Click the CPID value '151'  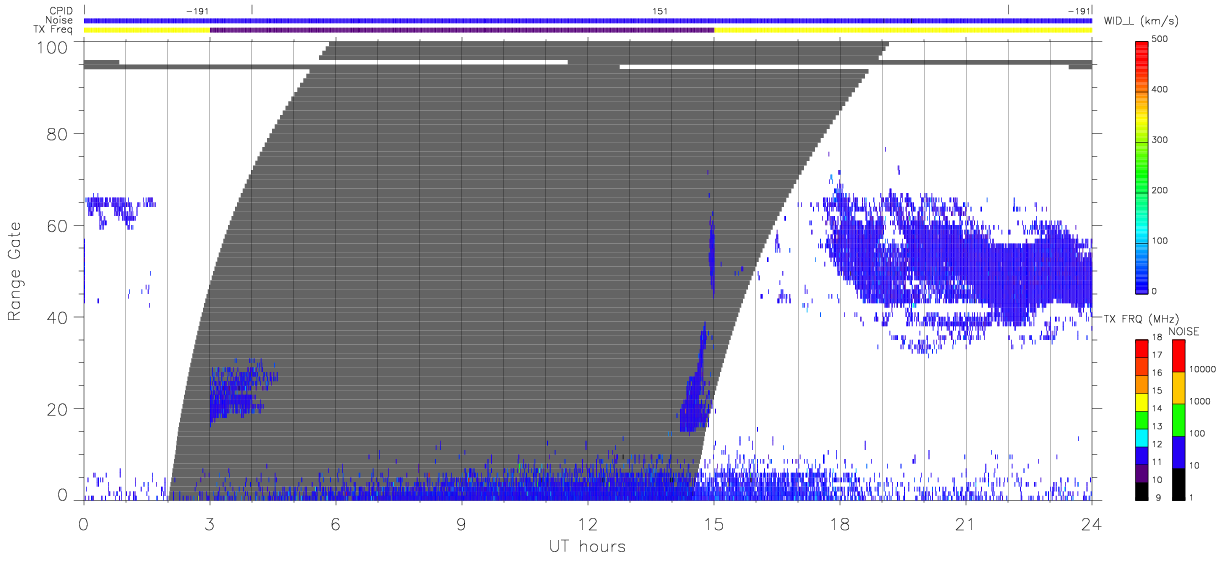click(660, 11)
